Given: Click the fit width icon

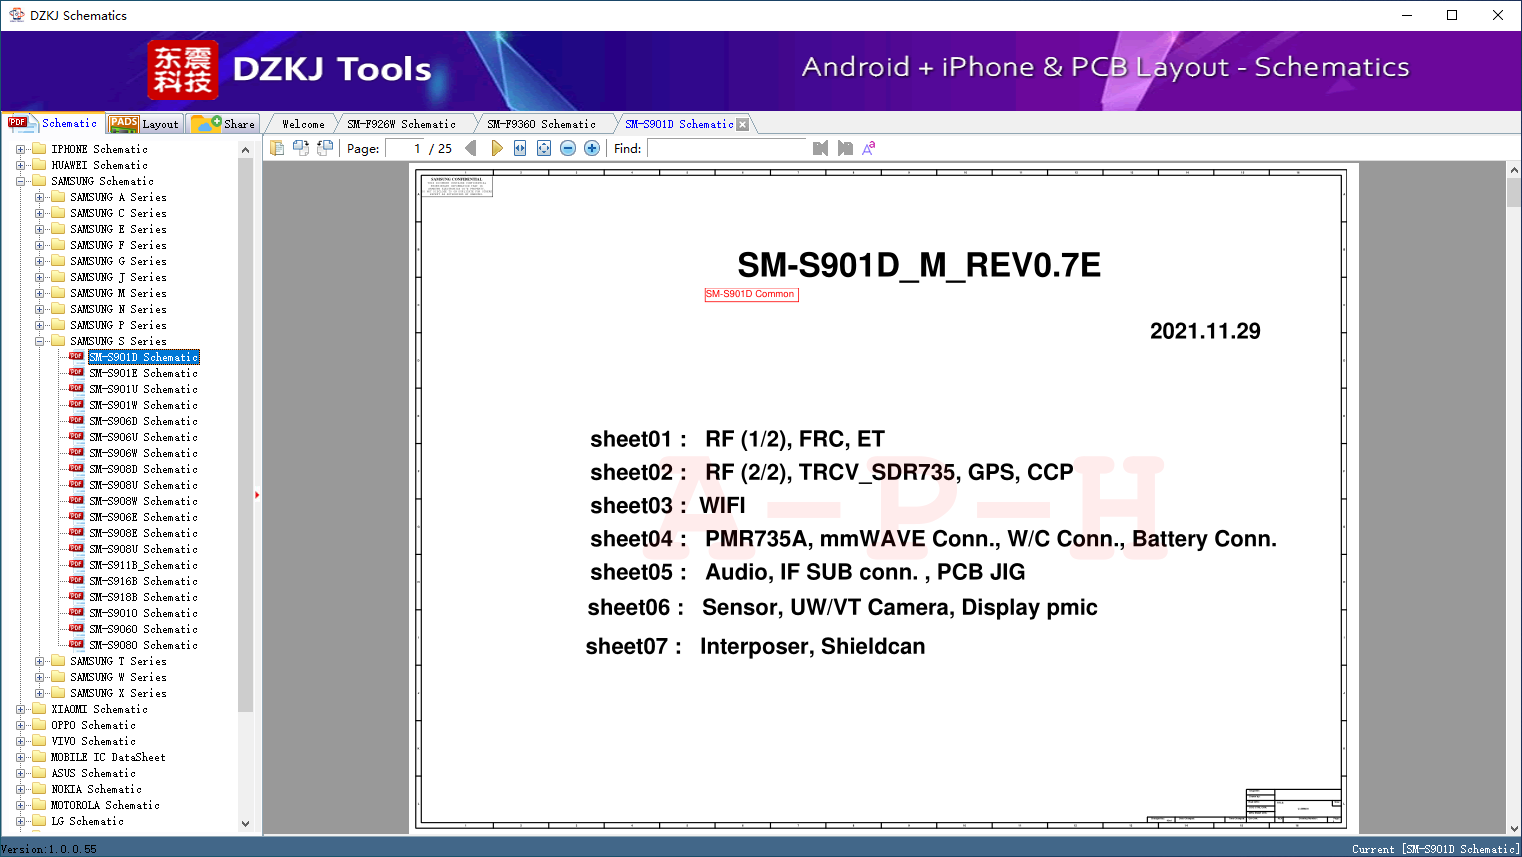Looking at the screenshot, I should click(x=520, y=148).
